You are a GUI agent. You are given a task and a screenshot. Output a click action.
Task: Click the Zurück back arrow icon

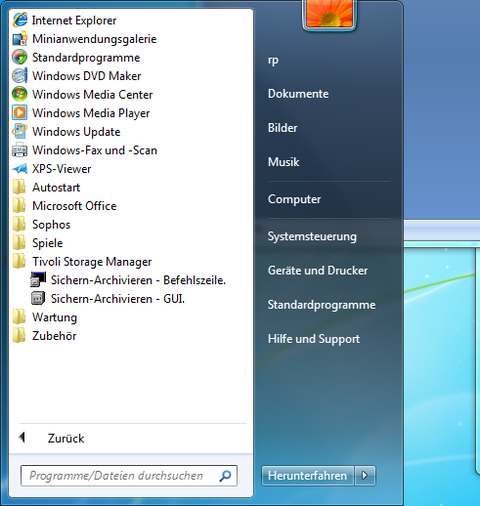coord(22,437)
